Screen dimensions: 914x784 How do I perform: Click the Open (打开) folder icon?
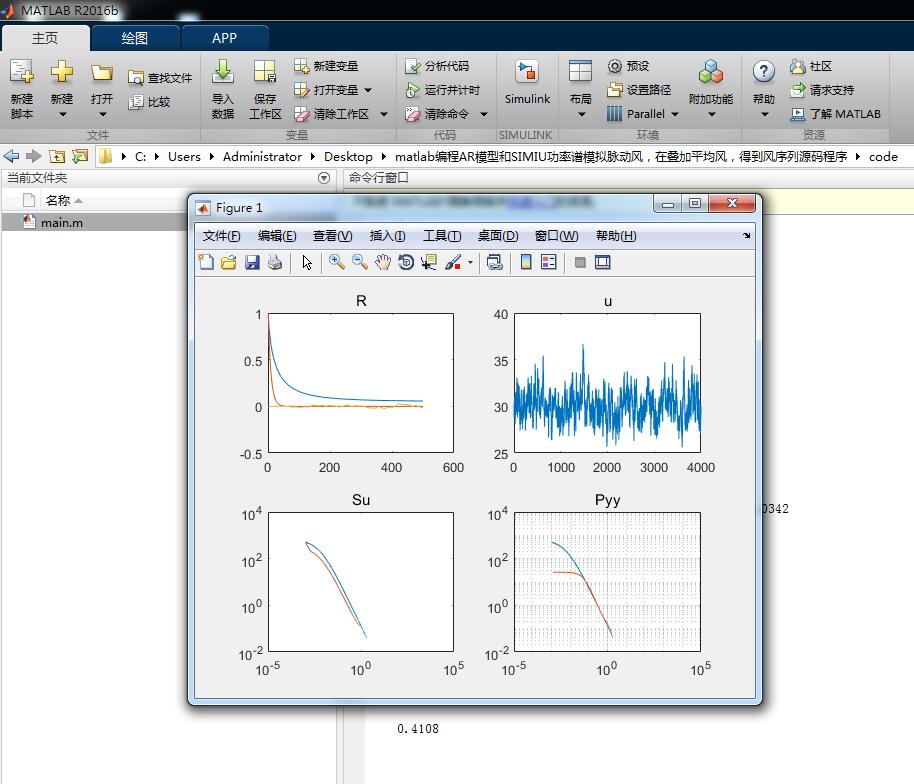102,73
